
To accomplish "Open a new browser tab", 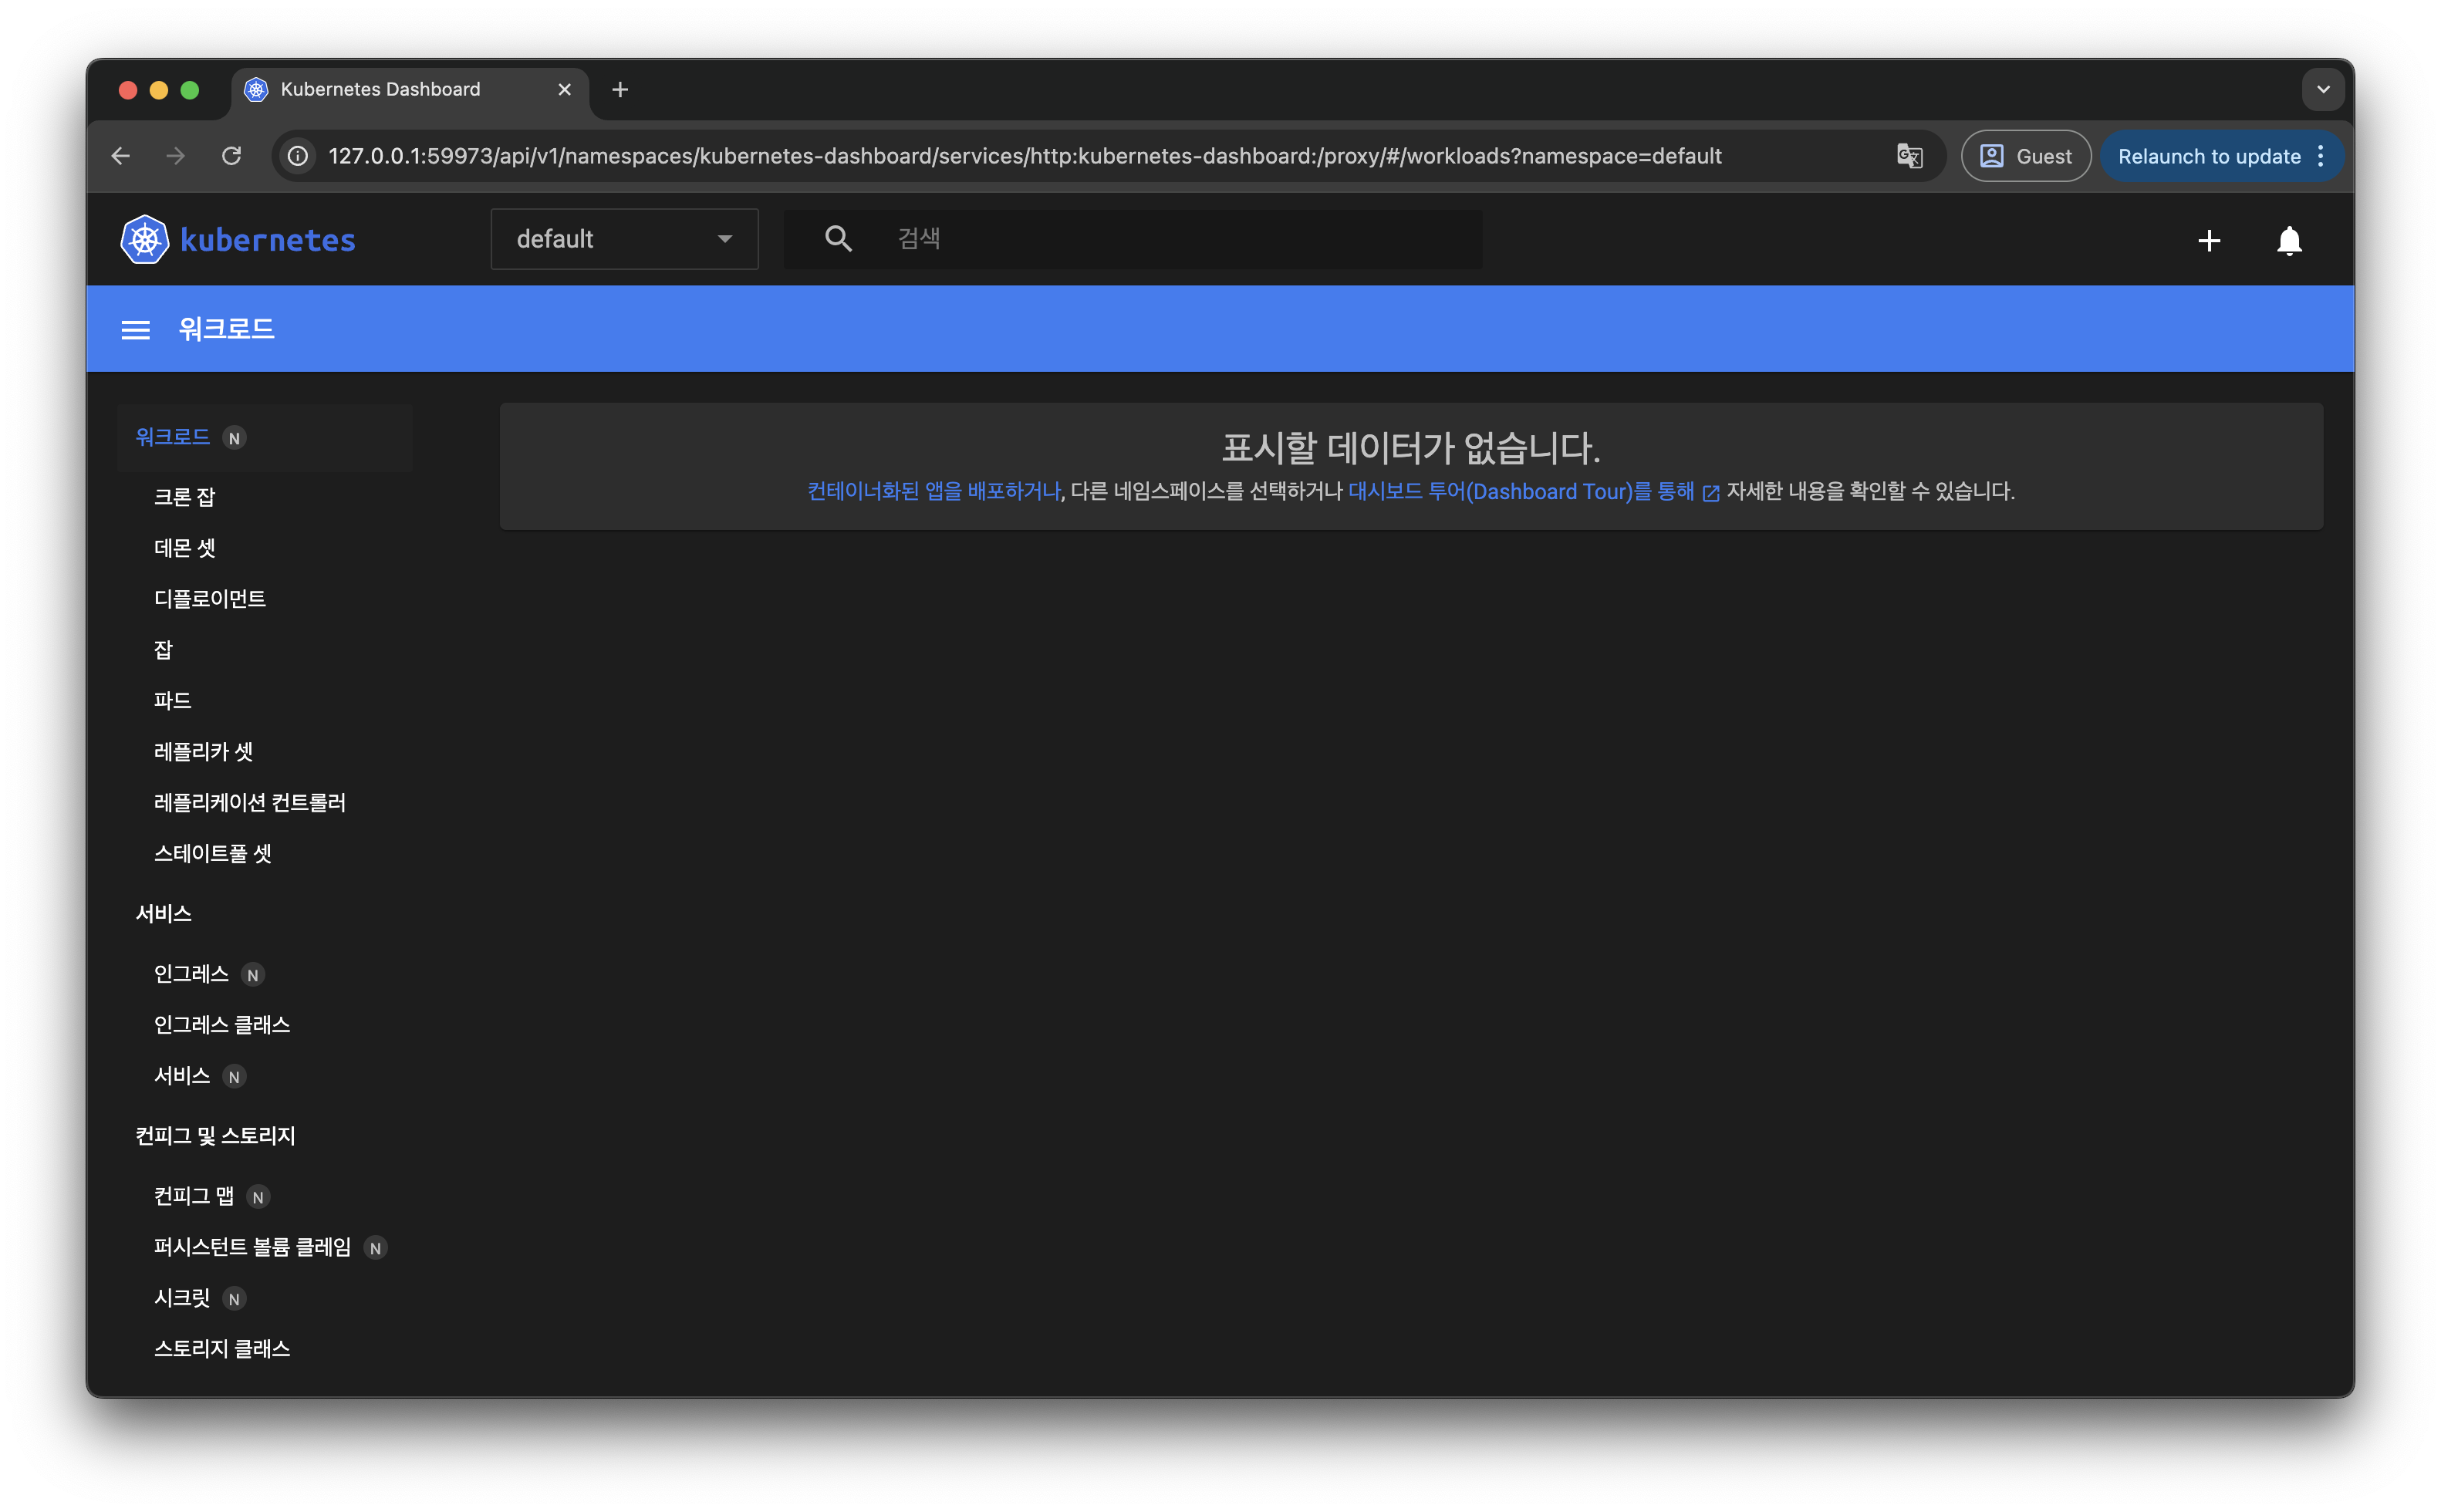I will tap(620, 90).
